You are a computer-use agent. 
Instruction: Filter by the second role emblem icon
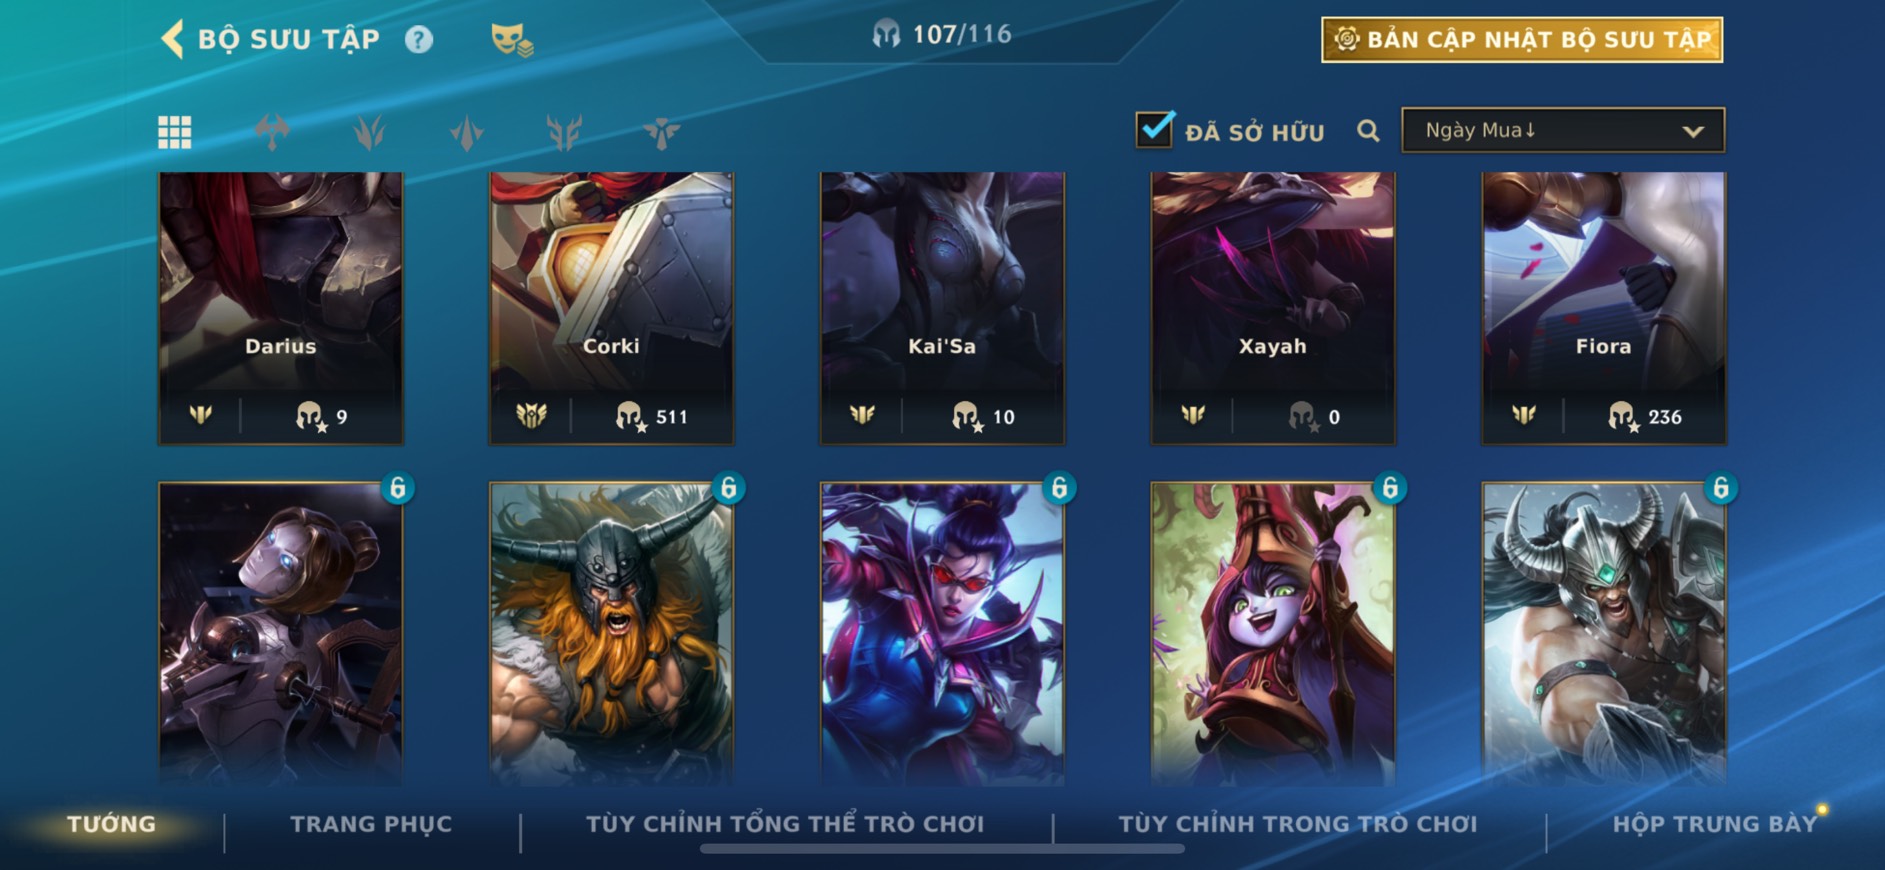pos(369,132)
